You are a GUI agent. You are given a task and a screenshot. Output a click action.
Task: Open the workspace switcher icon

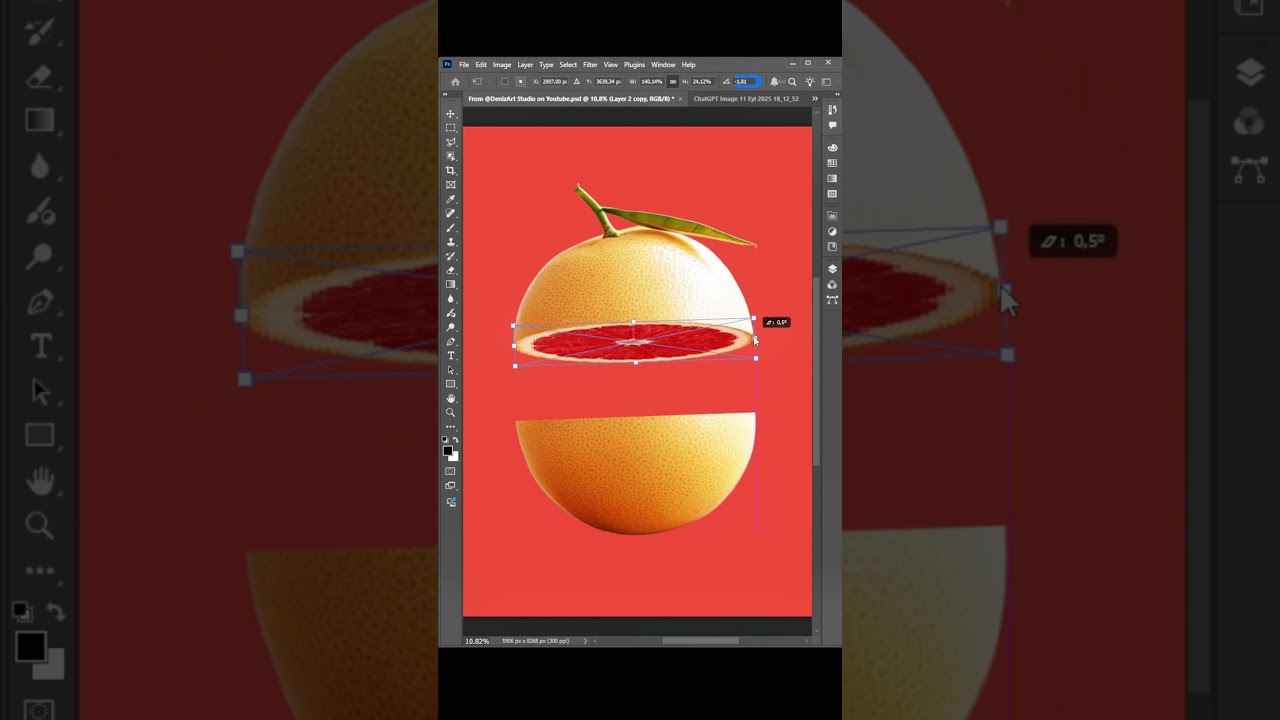826,82
